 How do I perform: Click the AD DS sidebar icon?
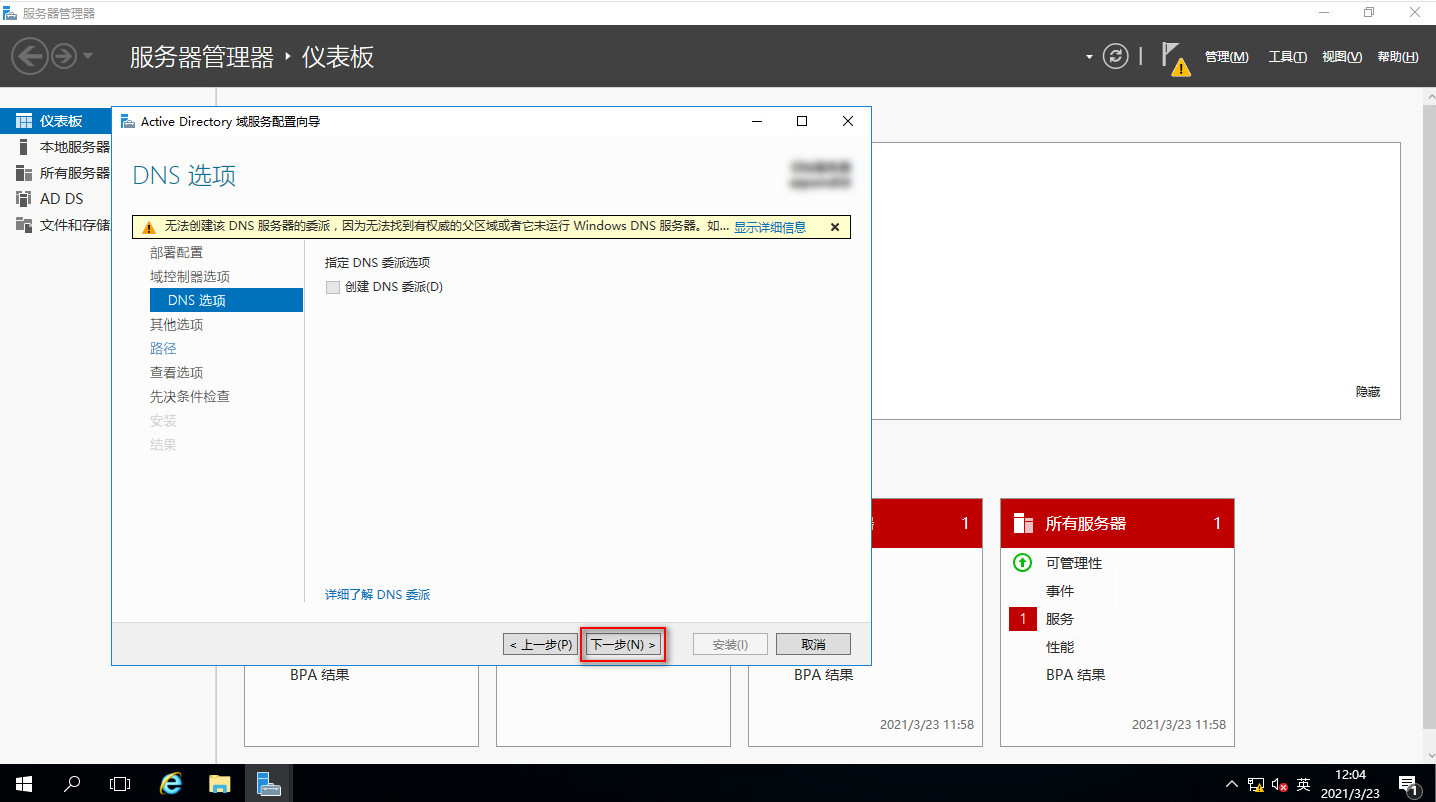(x=24, y=199)
